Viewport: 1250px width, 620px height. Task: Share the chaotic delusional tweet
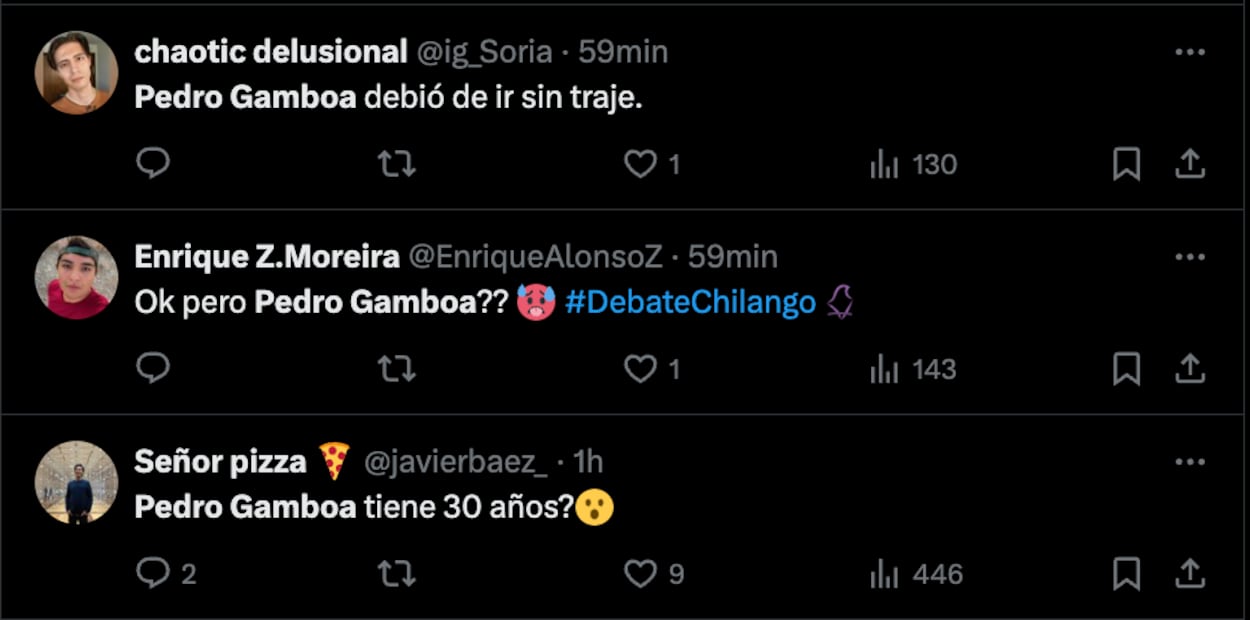(x=1189, y=164)
